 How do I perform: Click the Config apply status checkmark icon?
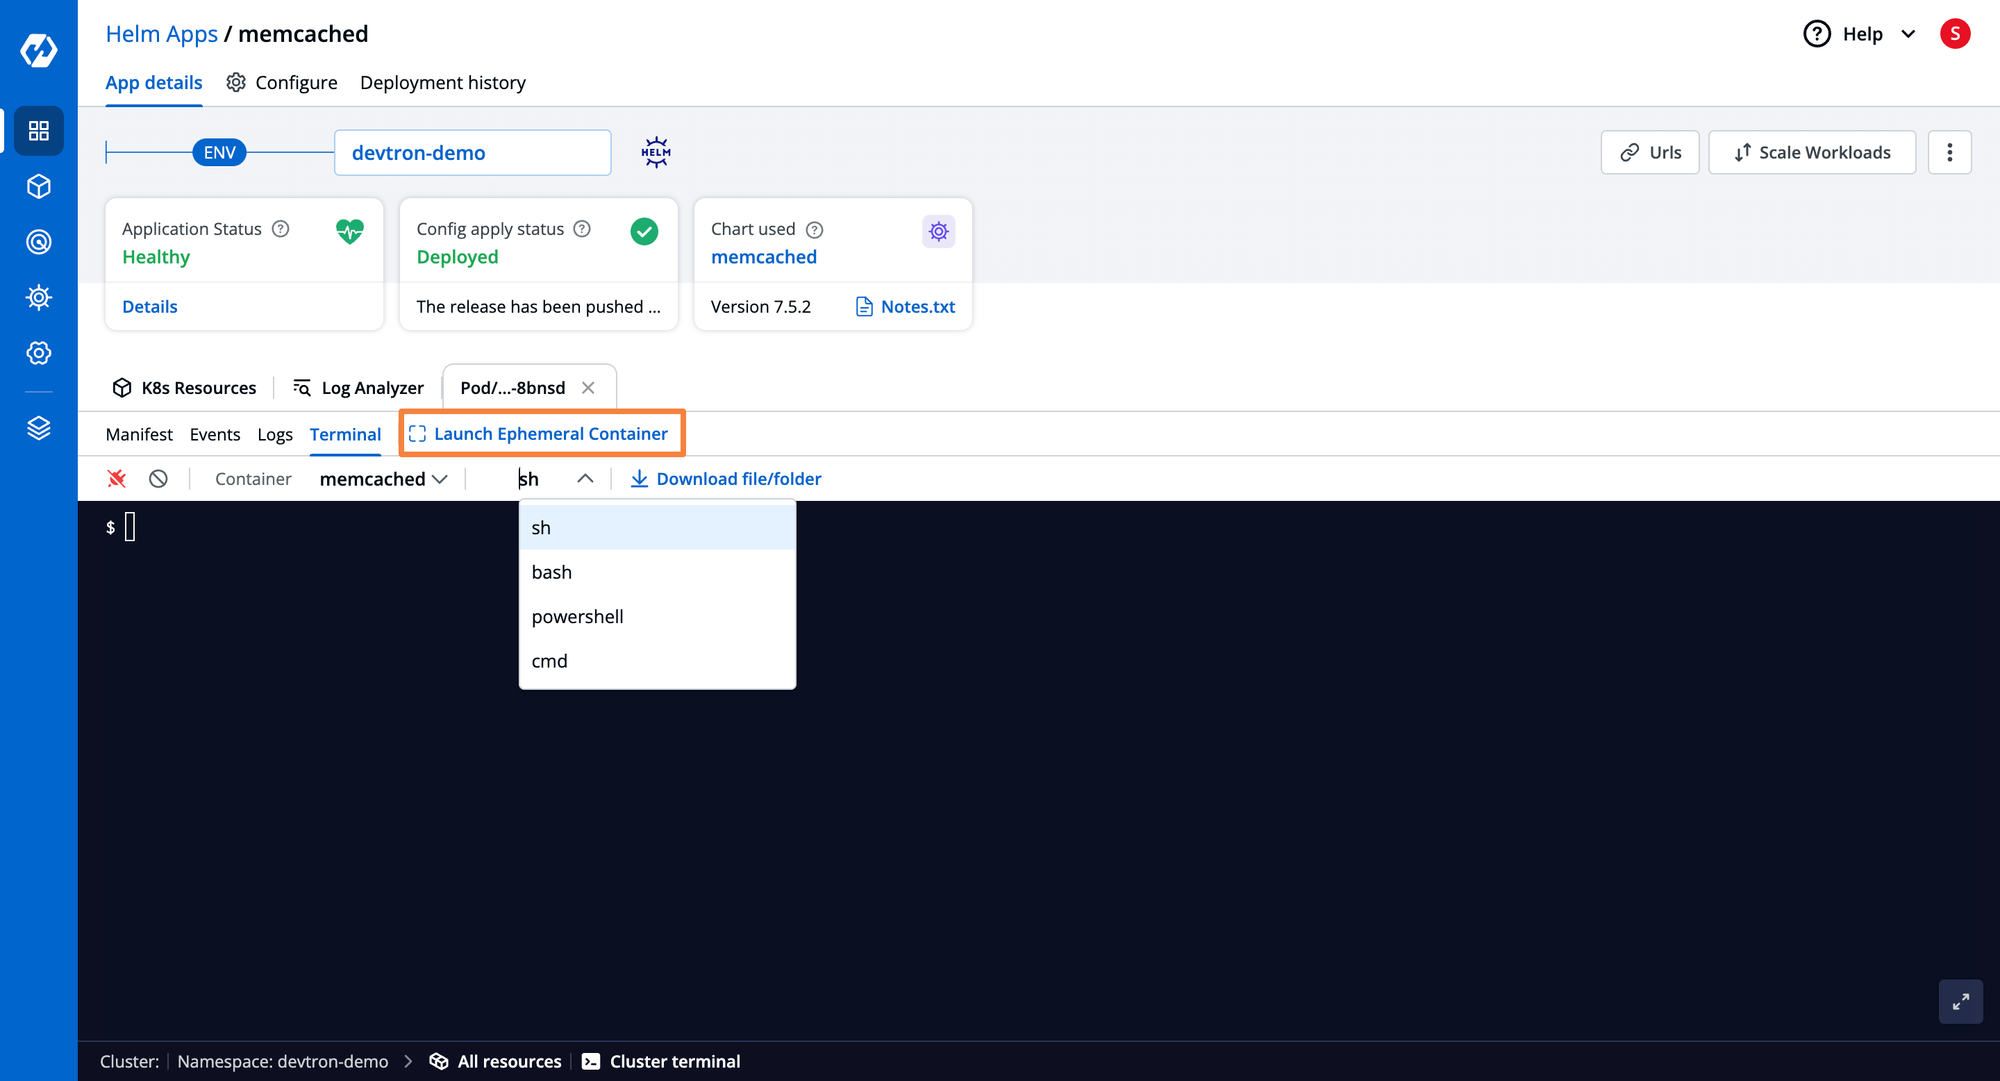pos(644,230)
